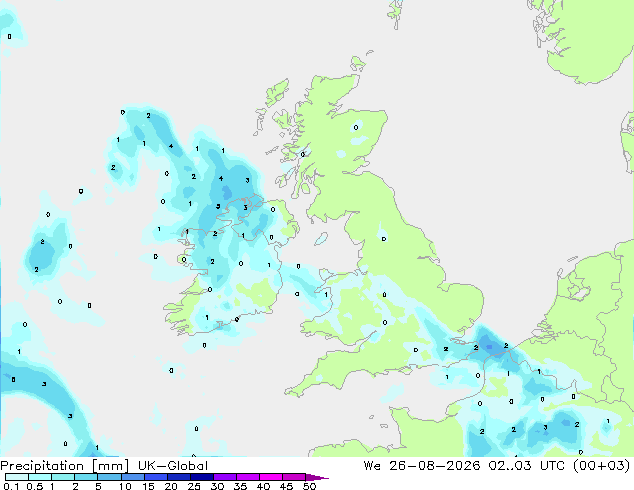This screenshot has height=490, width=634.
Task: Click the 10–15 mm blue legend swatch
Action: (x=132, y=477)
